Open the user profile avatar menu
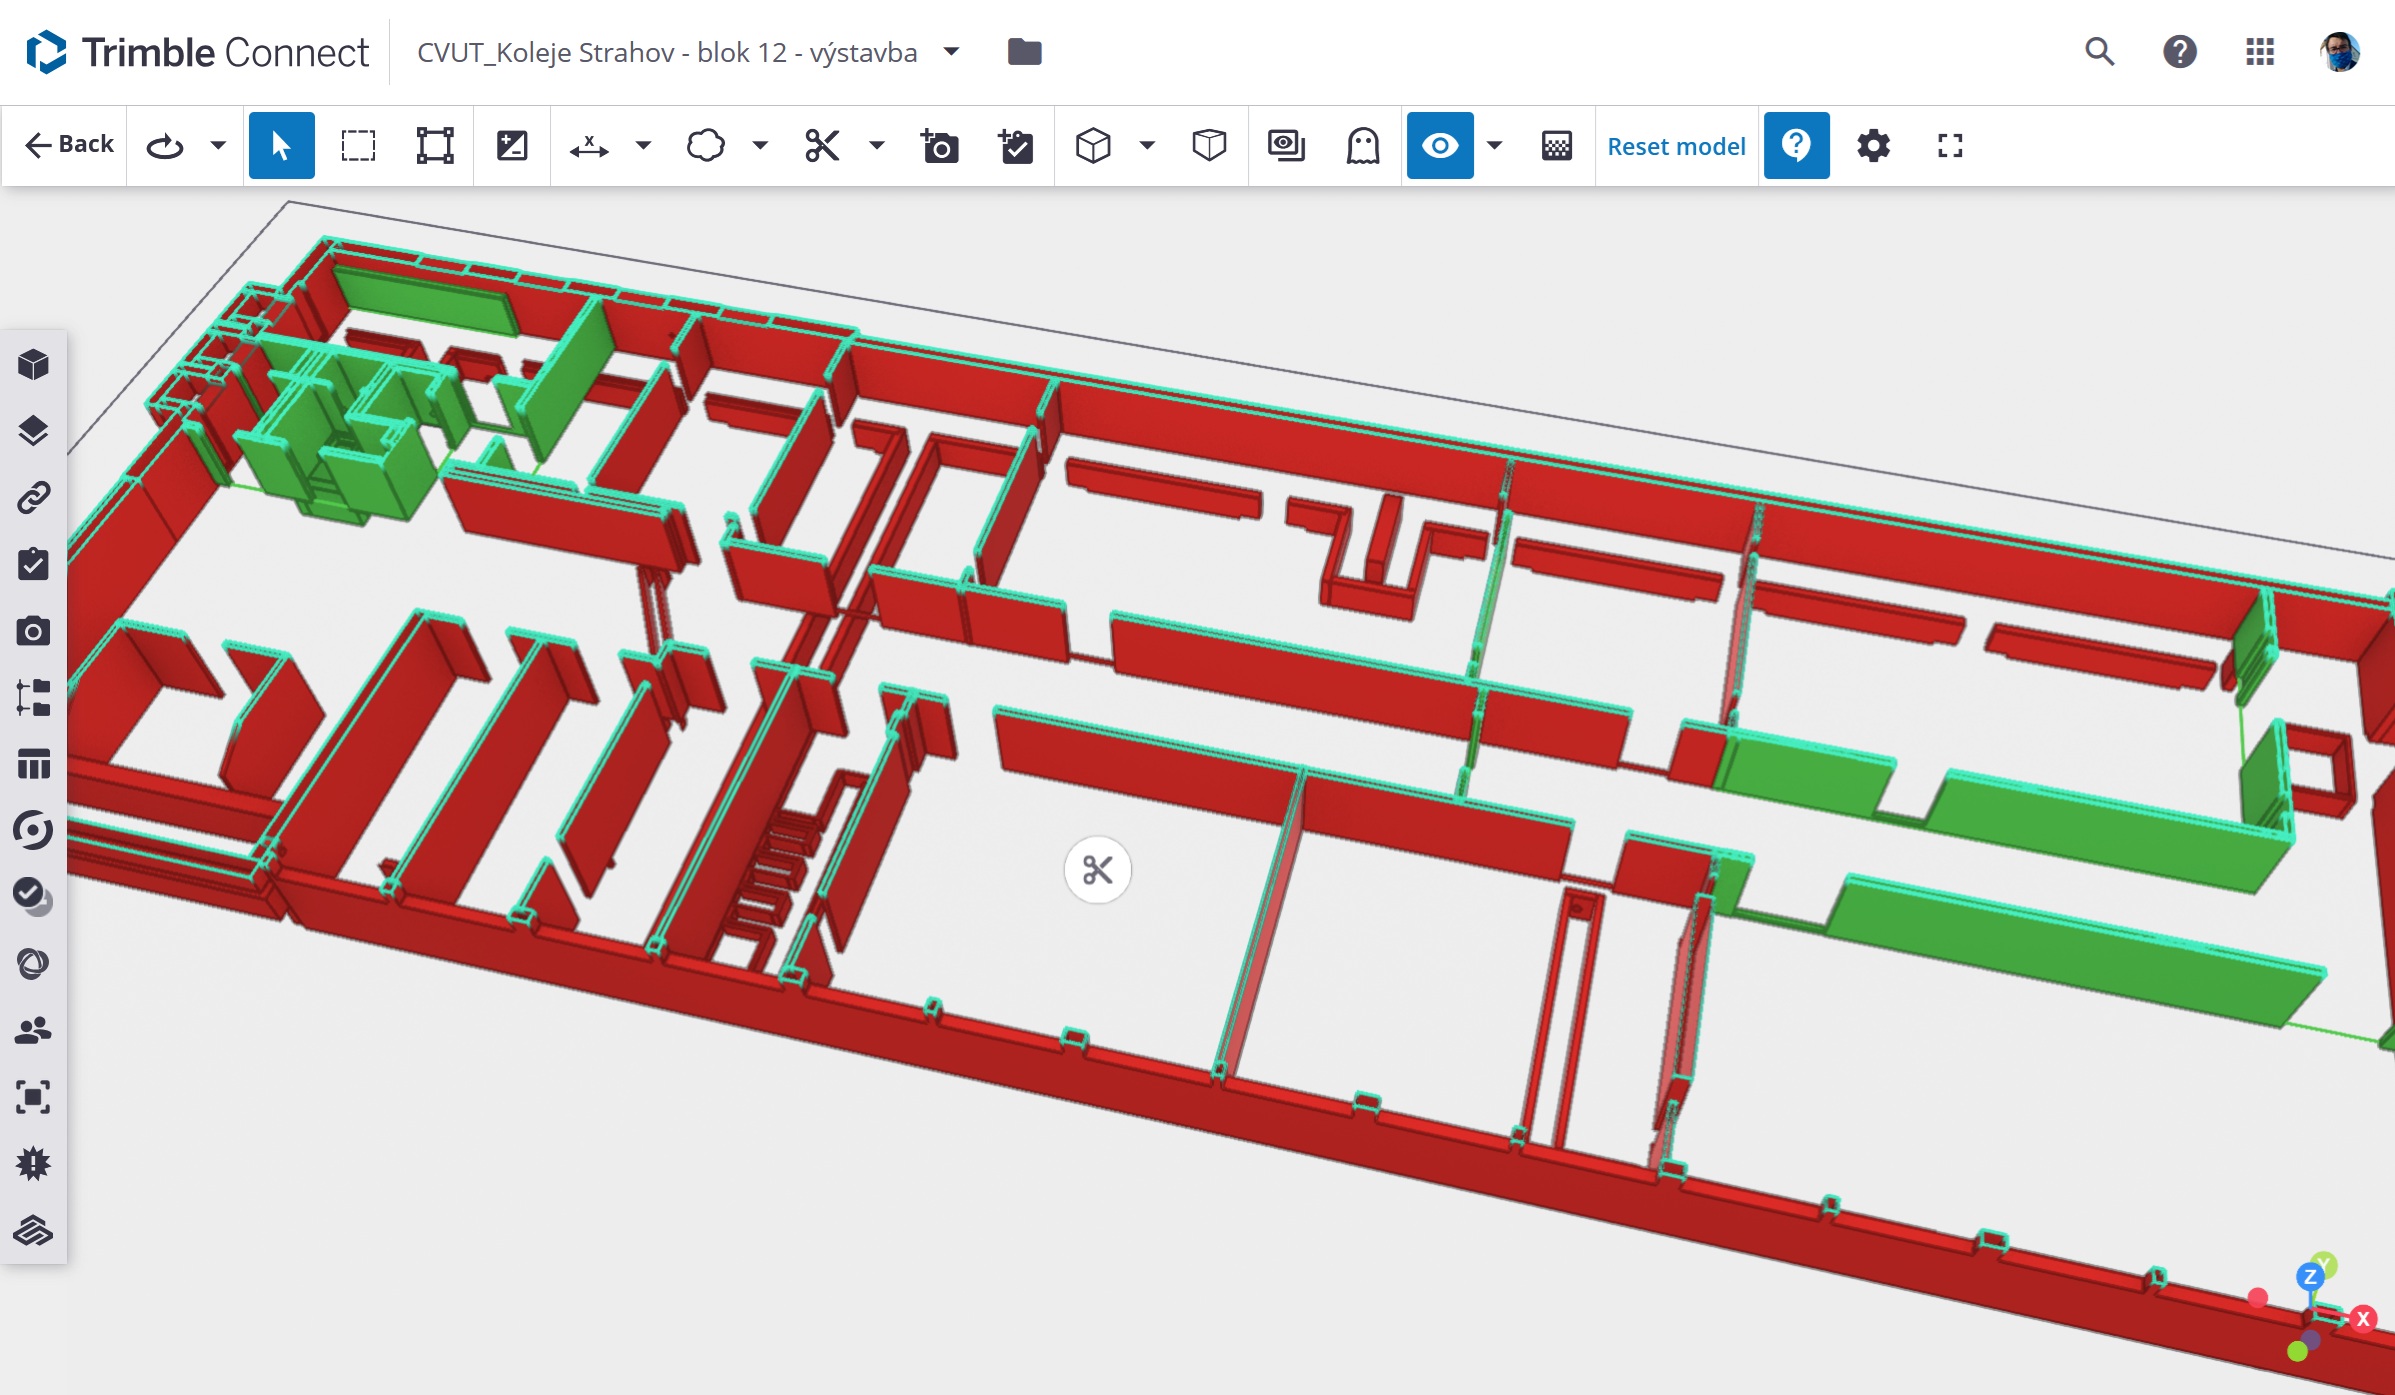The image size is (2395, 1395). click(2339, 52)
